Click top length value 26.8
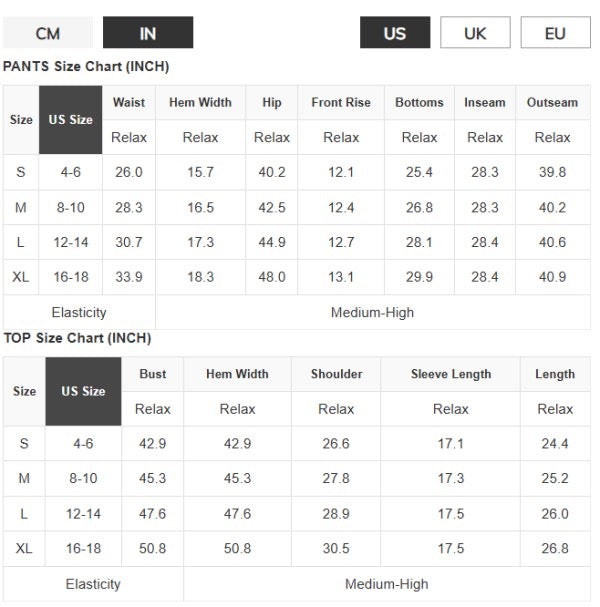Image resolution: width=600 pixels, height=607 pixels. [554, 549]
